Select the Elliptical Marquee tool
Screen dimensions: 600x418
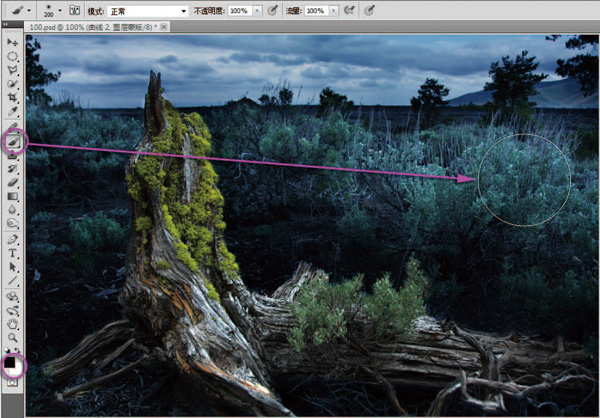click(x=13, y=56)
